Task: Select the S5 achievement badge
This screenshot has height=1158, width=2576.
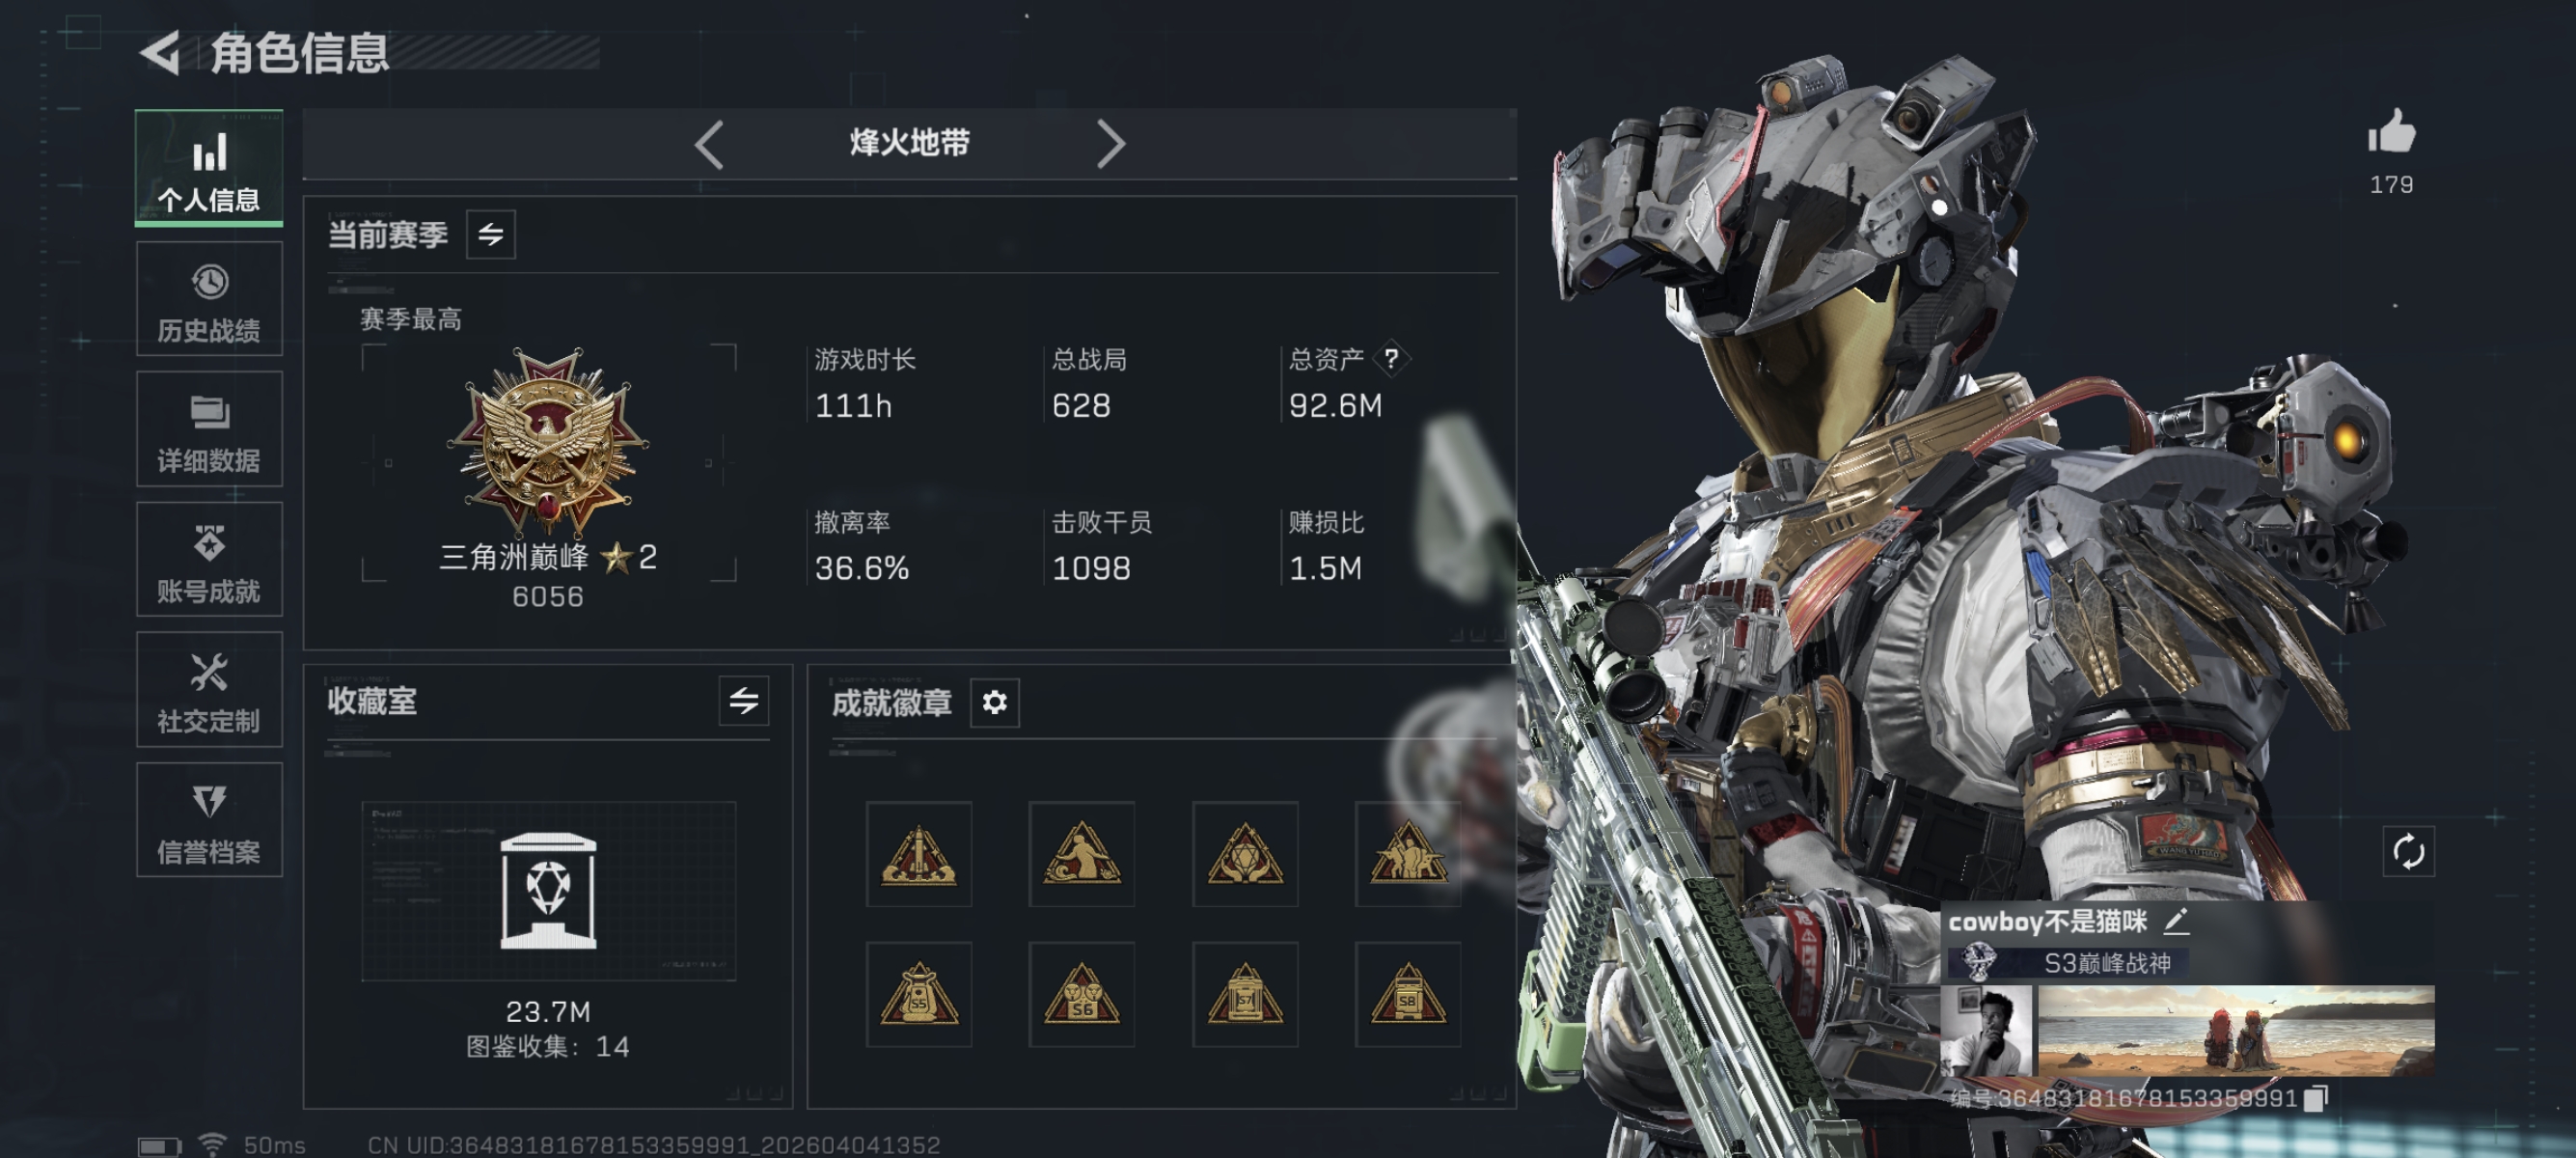Action: pyautogui.click(x=919, y=994)
